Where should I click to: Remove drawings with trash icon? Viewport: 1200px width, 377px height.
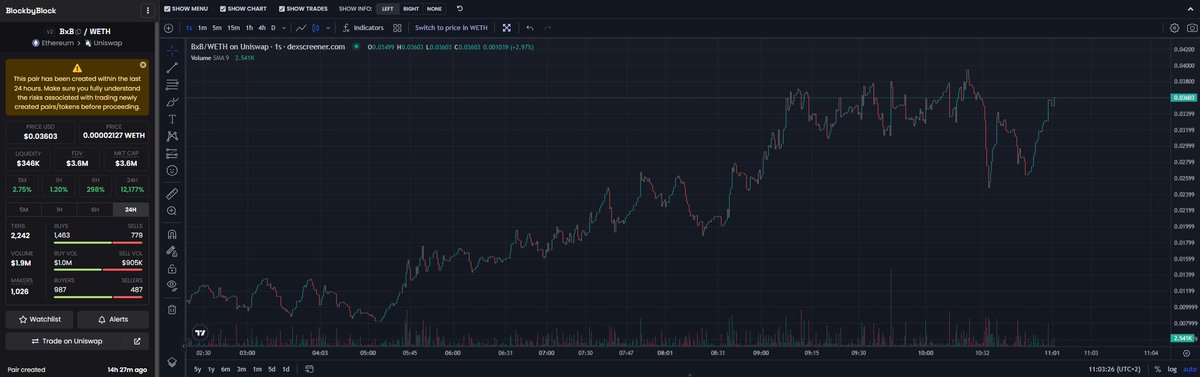point(172,309)
